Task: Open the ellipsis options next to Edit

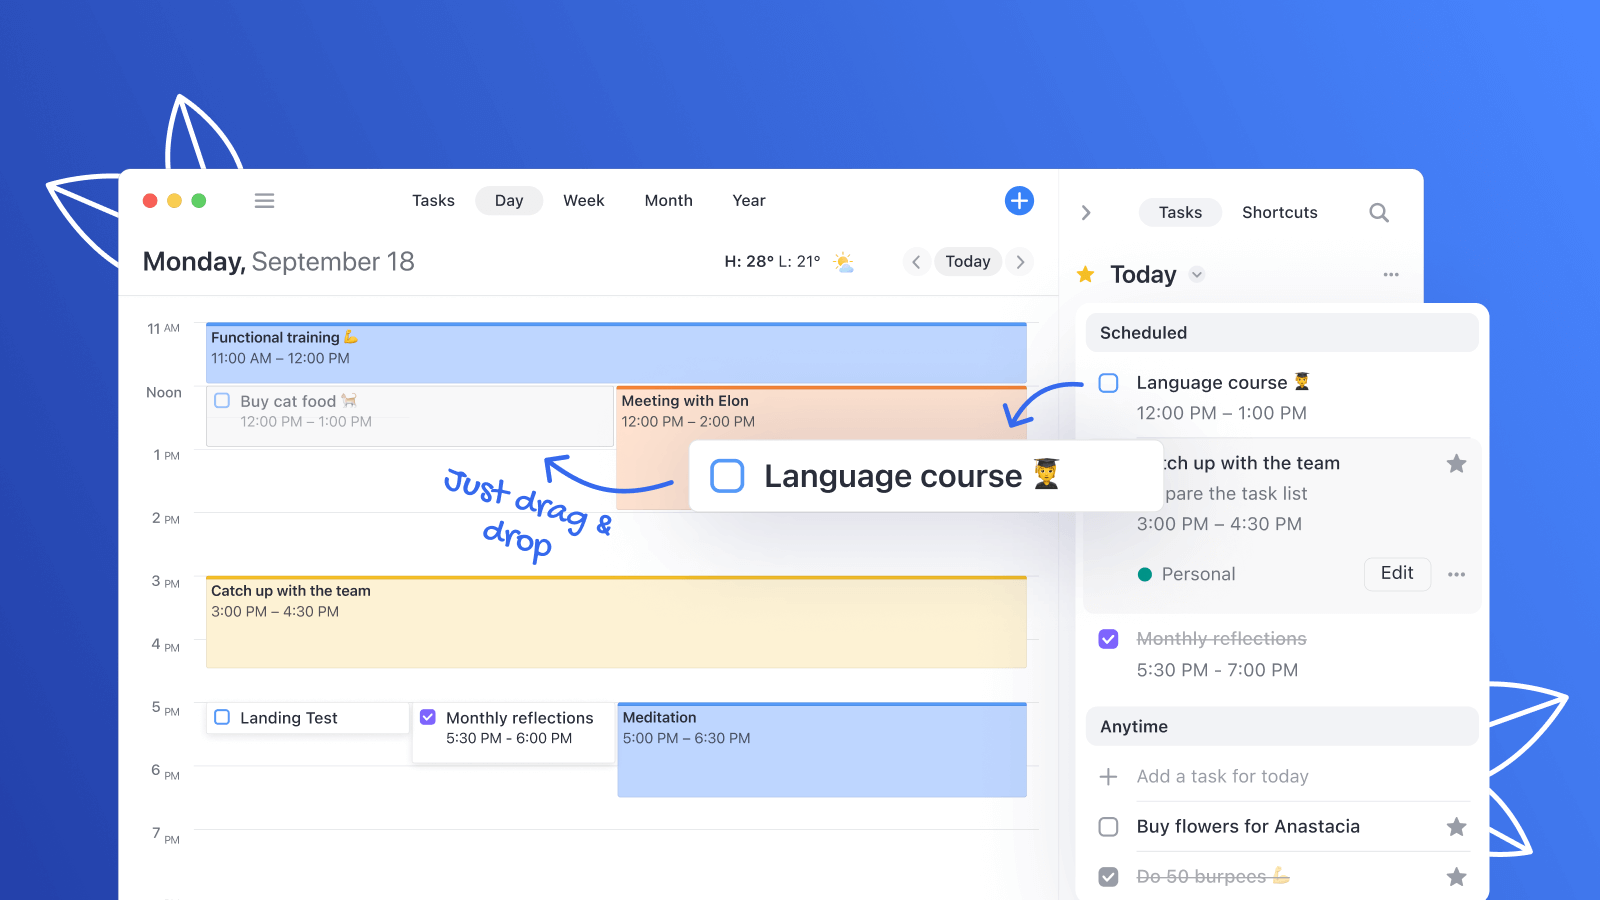Action: click(1456, 573)
